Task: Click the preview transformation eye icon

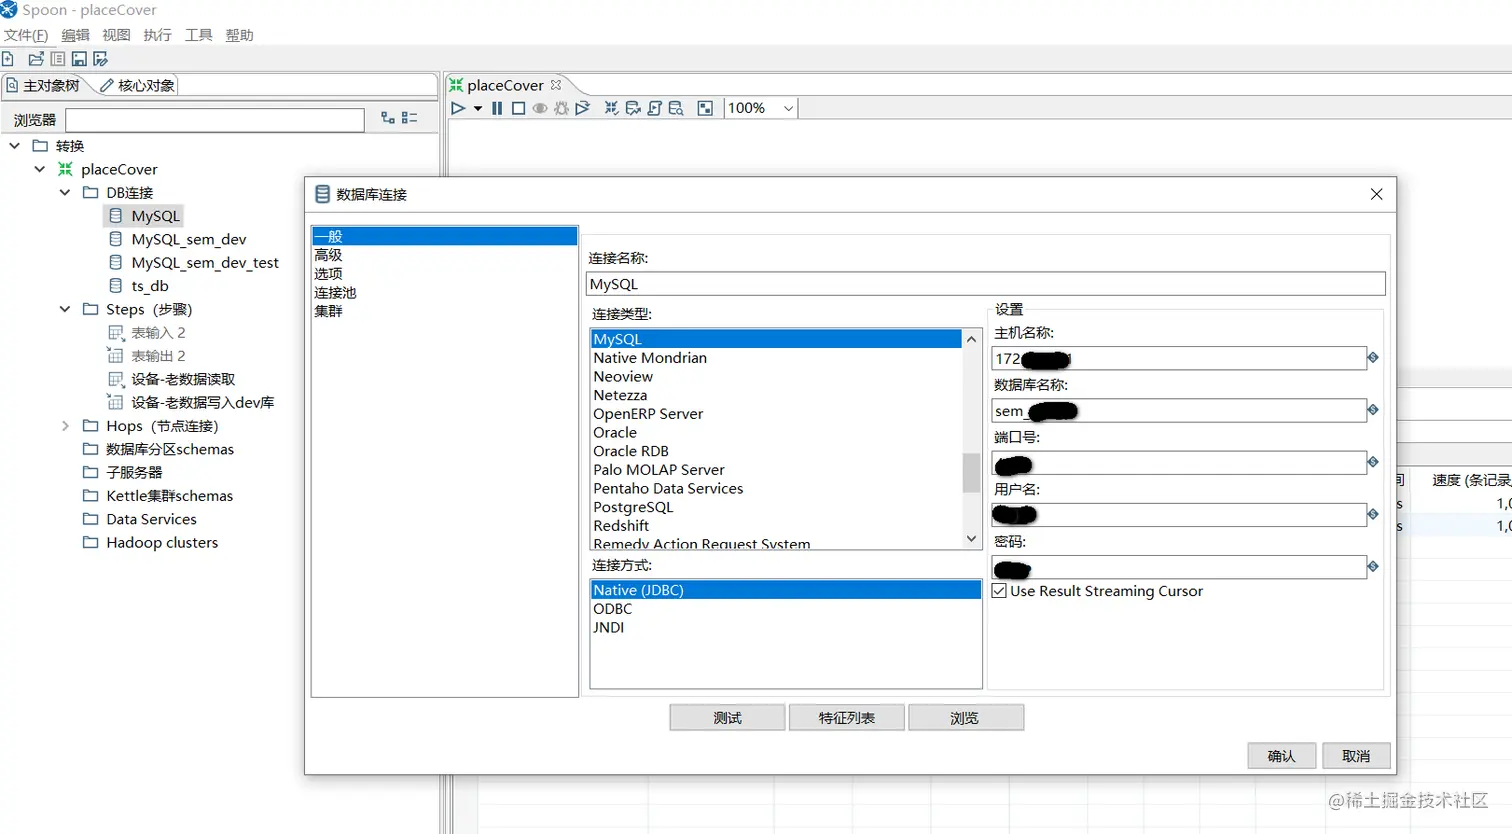Action: pos(540,108)
